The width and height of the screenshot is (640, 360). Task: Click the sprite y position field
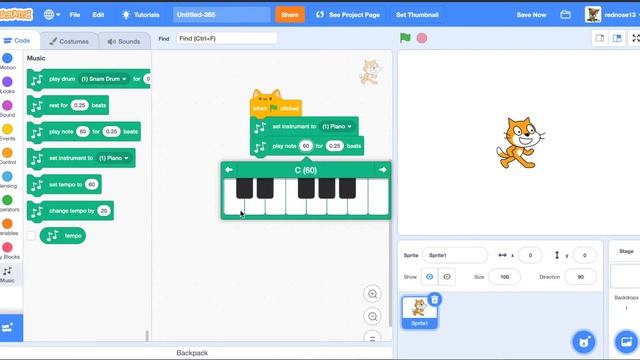[584, 255]
